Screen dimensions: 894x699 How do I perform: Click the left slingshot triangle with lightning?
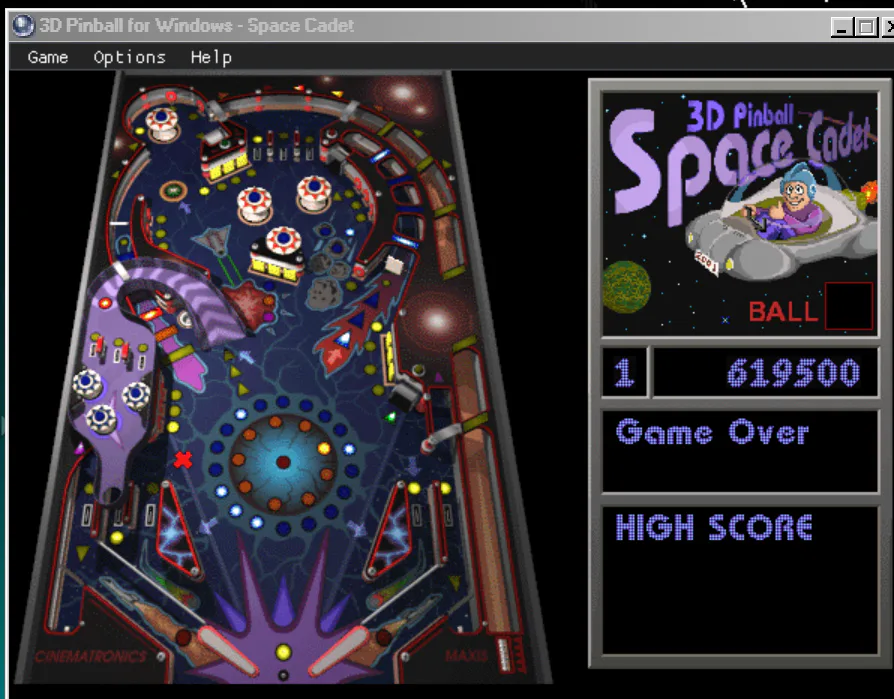[x=178, y=530]
